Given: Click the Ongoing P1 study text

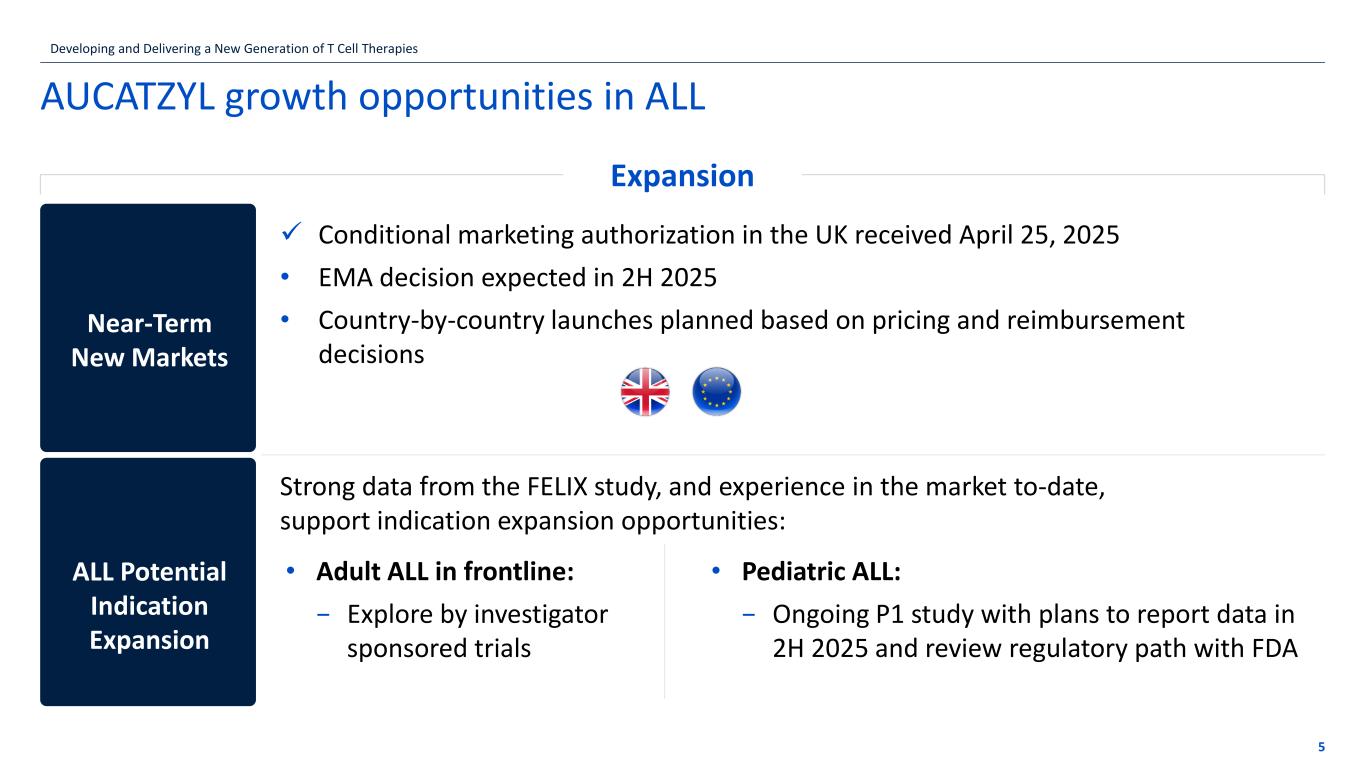Looking at the screenshot, I should 1034,631.
